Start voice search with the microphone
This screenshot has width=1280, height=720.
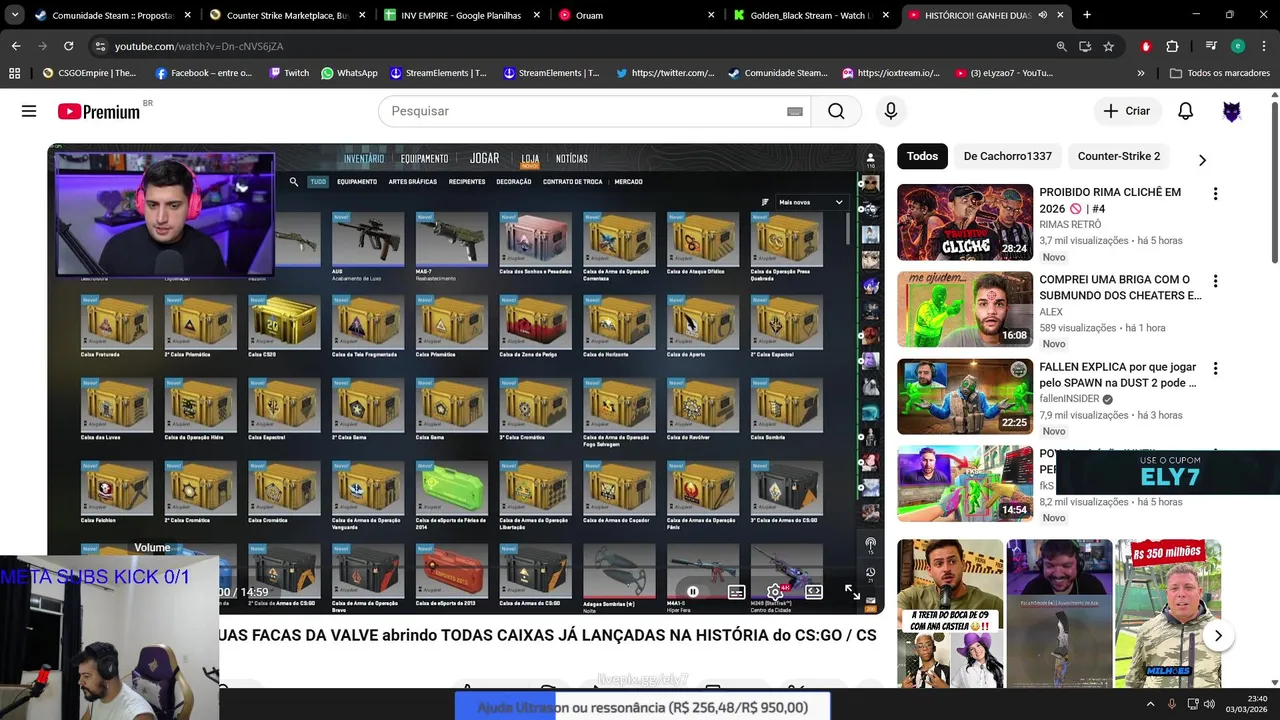tap(890, 111)
